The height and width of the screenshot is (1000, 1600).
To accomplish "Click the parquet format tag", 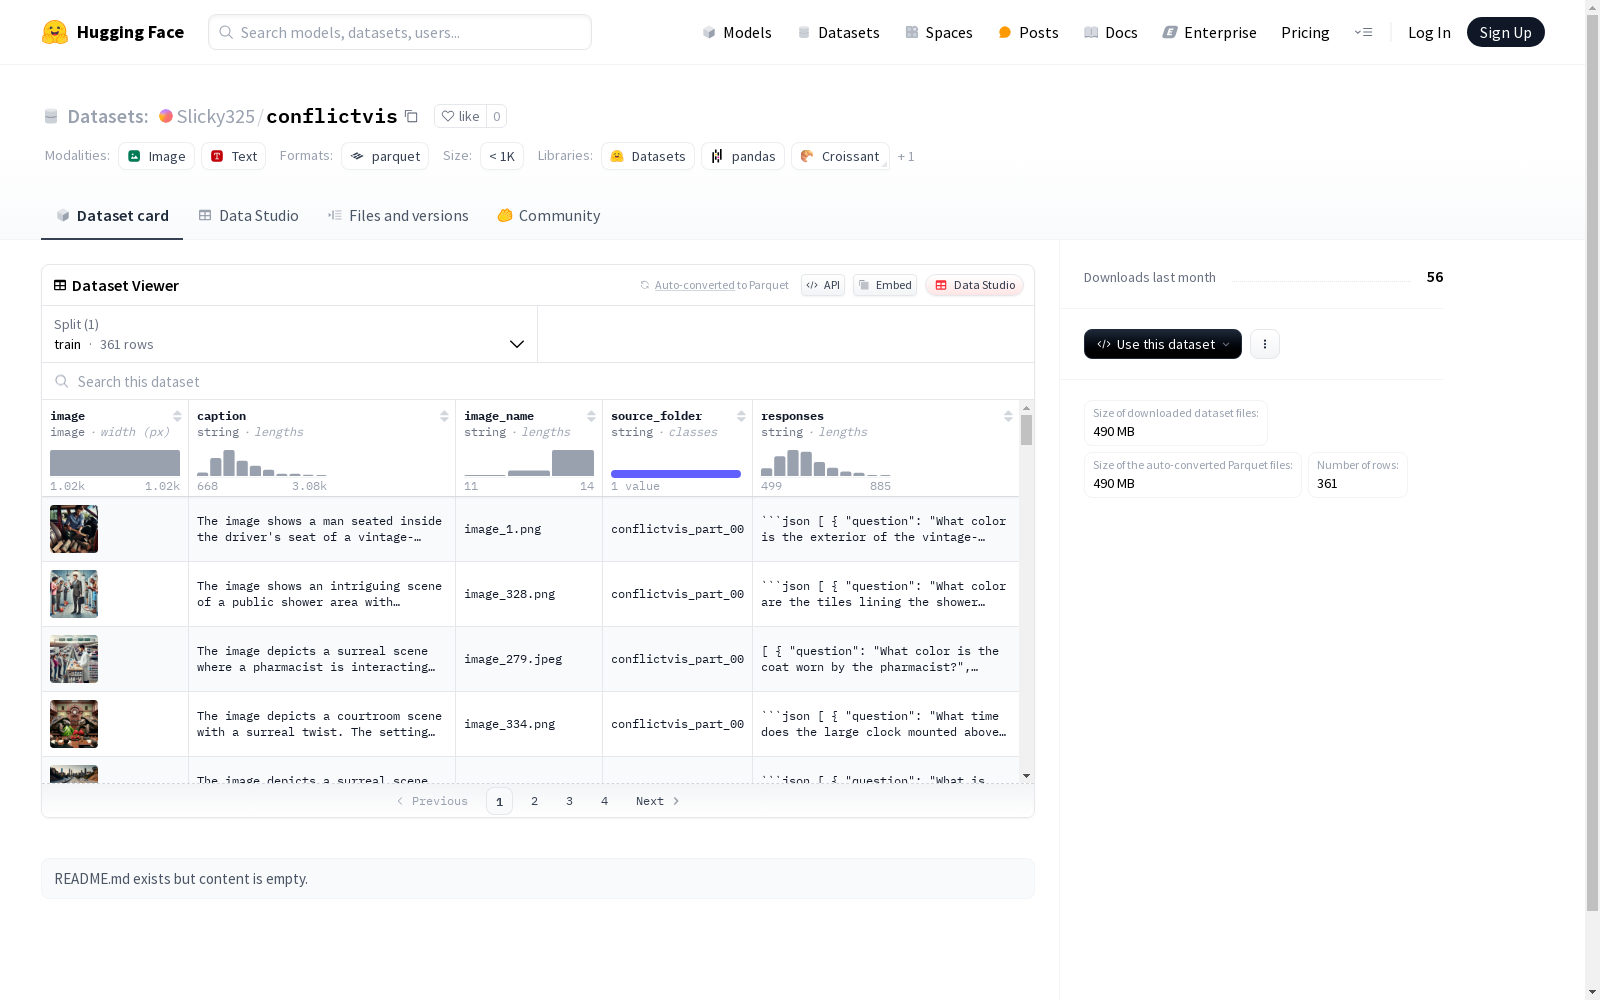I will coord(385,156).
